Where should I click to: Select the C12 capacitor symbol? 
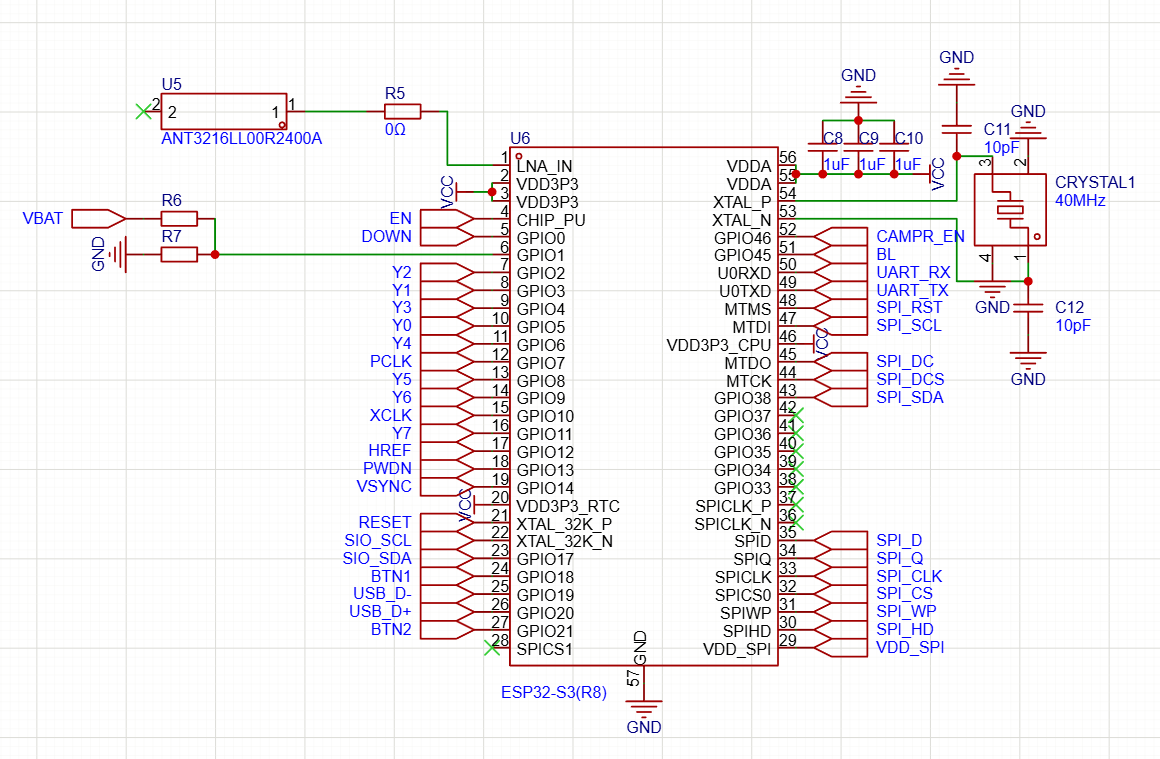coord(1028,311)
